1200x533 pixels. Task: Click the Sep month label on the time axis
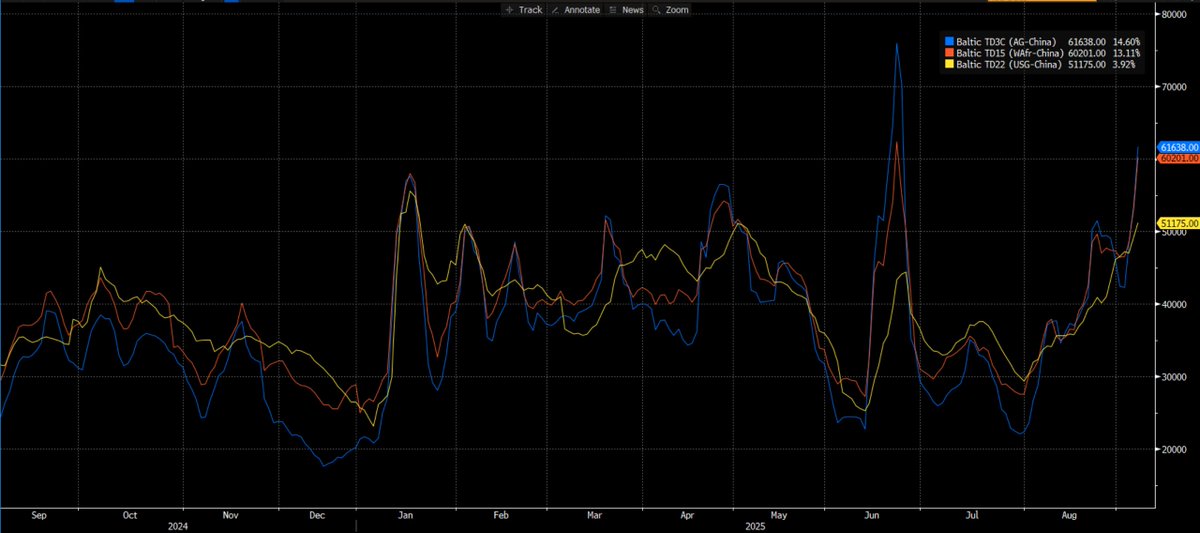[x=40, y=515]
